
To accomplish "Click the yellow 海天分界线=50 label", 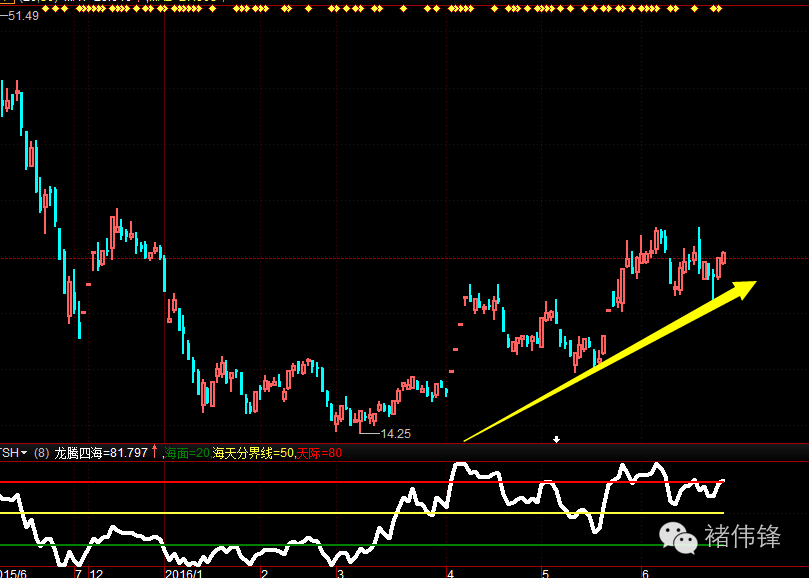I will click(253, 453).
